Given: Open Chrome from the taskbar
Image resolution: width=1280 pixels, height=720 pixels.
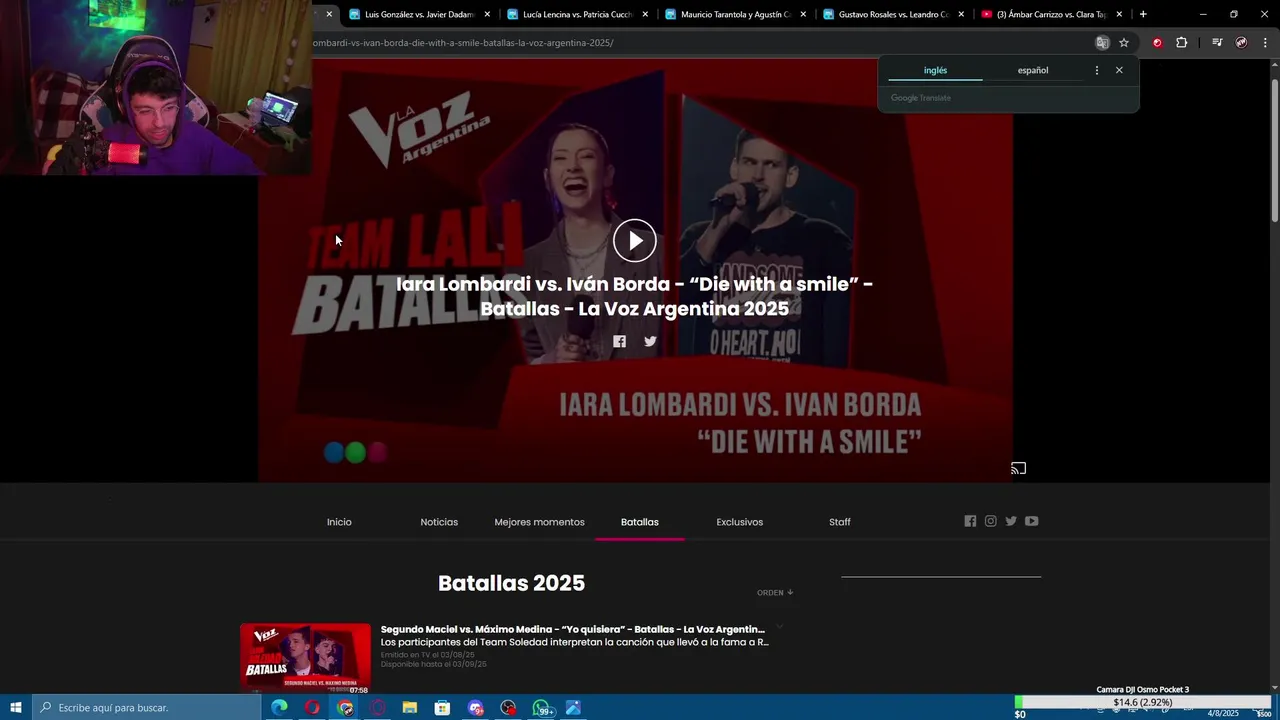Looking at the screenshot, I should click(x=345, y=707).
